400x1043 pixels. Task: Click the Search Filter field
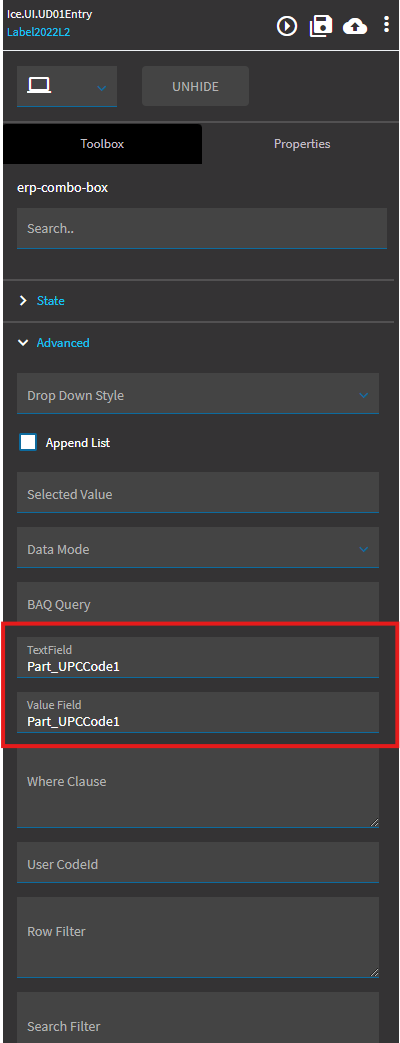point(198,1018)
